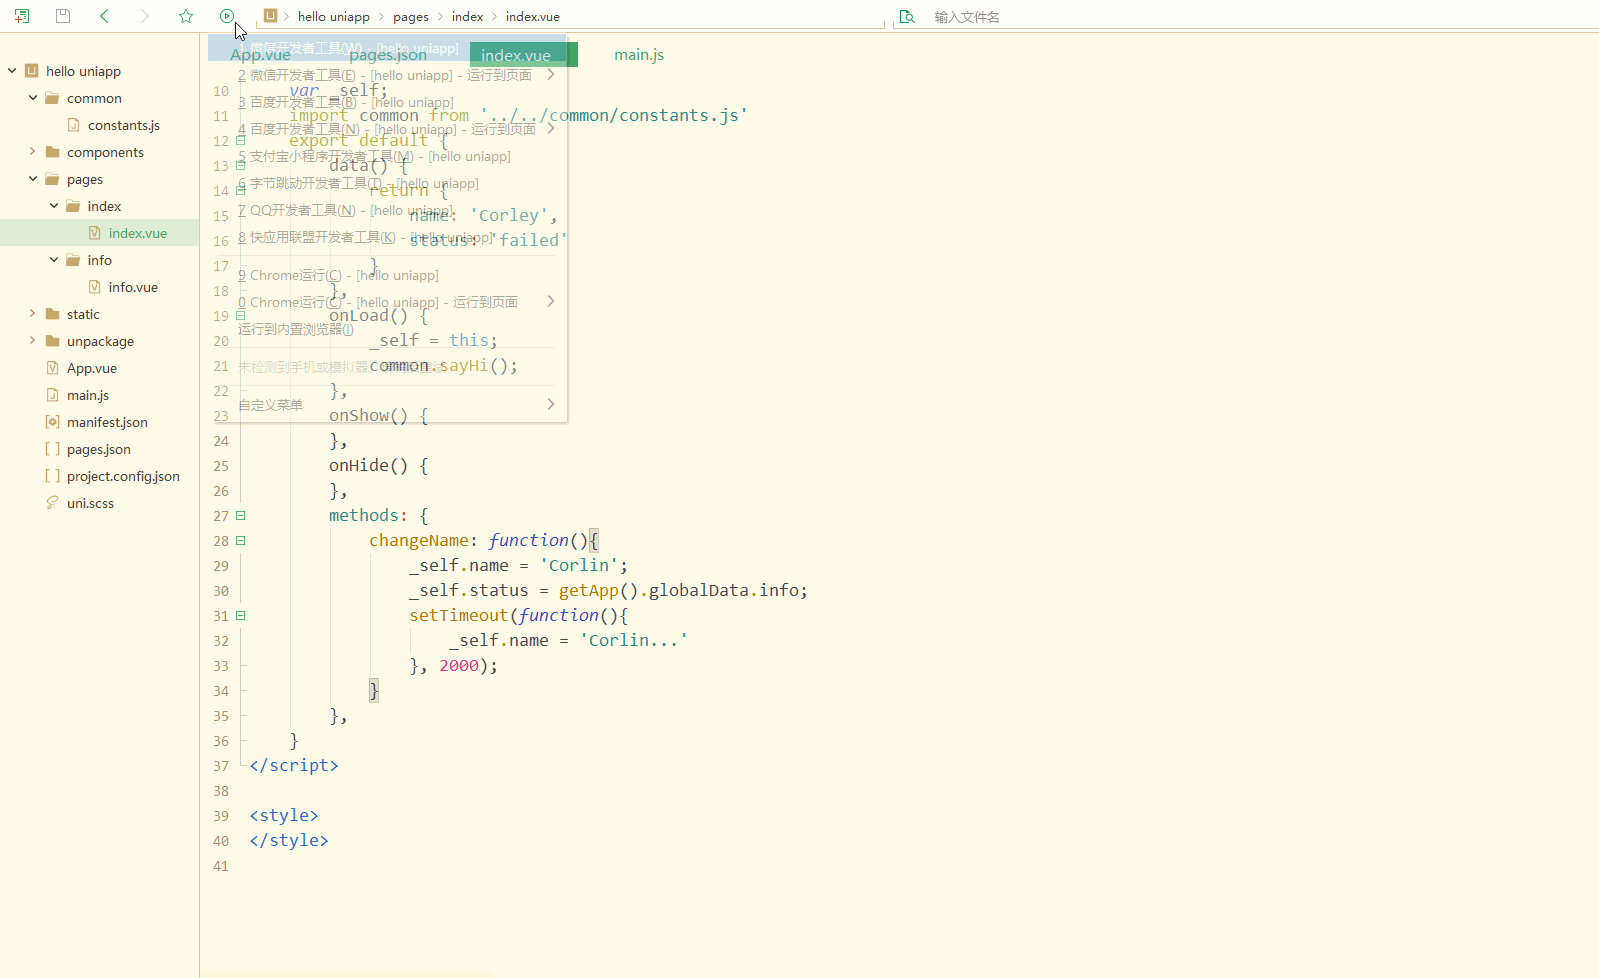Viewport: 1599px width, 978px height.
Task: Expand the unpackage folder chevron
Action: tap(33, 341)
